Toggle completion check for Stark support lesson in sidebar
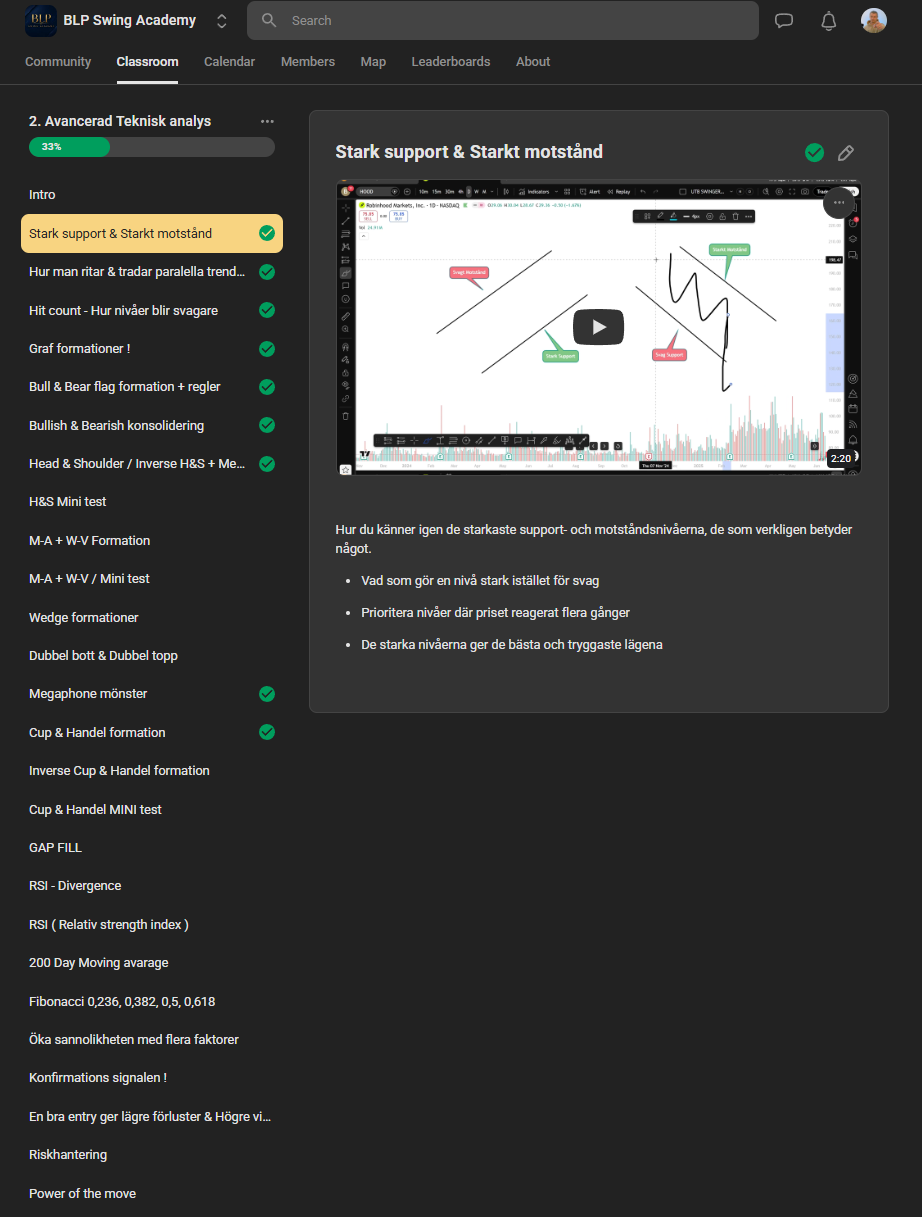922x1217 pixels. (267, 233)
